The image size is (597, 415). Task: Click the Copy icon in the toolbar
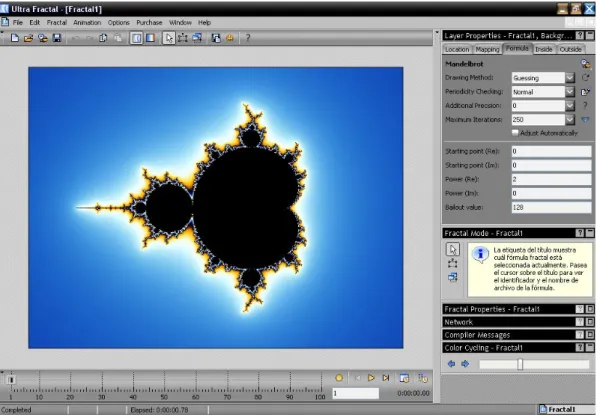coord(103,38)
